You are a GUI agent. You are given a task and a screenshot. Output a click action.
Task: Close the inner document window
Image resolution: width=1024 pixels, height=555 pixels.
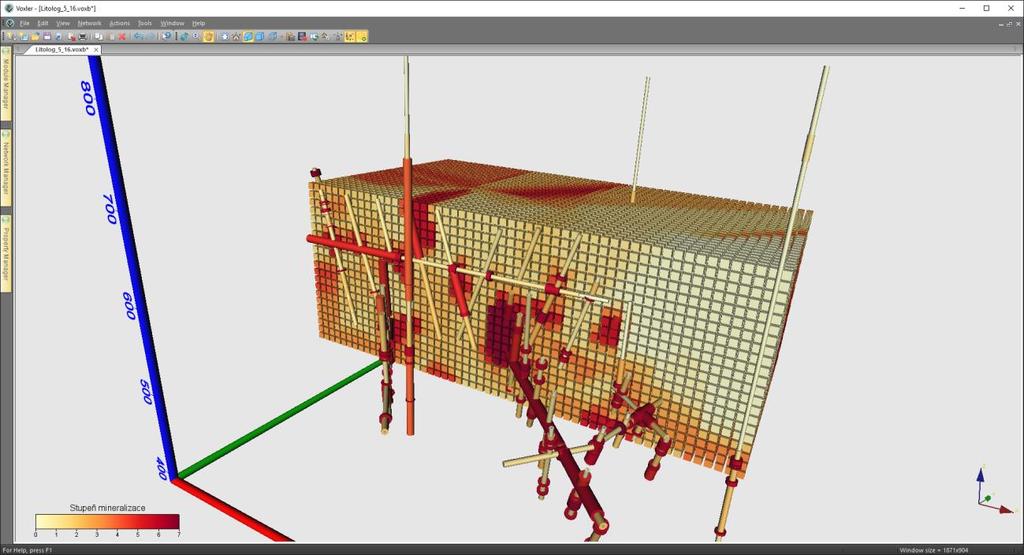point(1019,24)
